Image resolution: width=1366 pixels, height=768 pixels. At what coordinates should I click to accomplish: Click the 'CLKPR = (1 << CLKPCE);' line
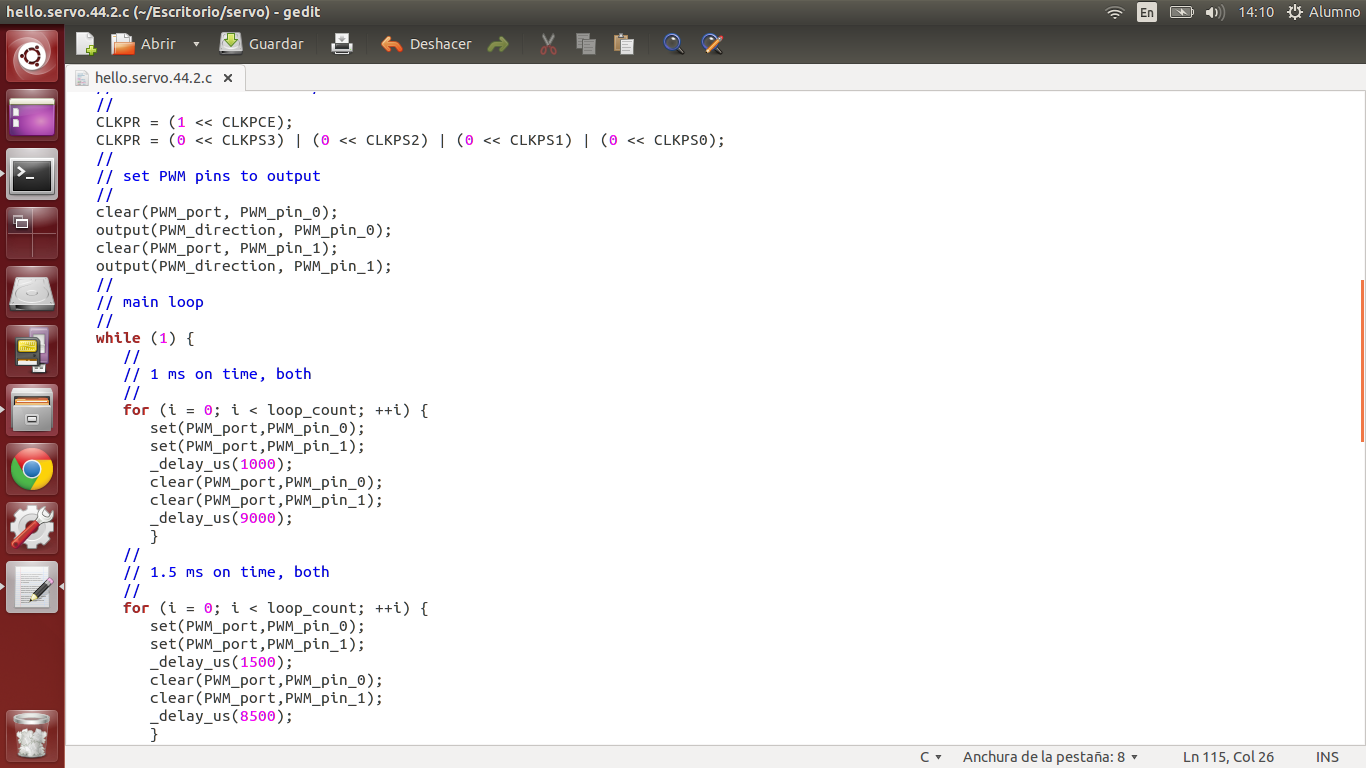pos(195,122)
